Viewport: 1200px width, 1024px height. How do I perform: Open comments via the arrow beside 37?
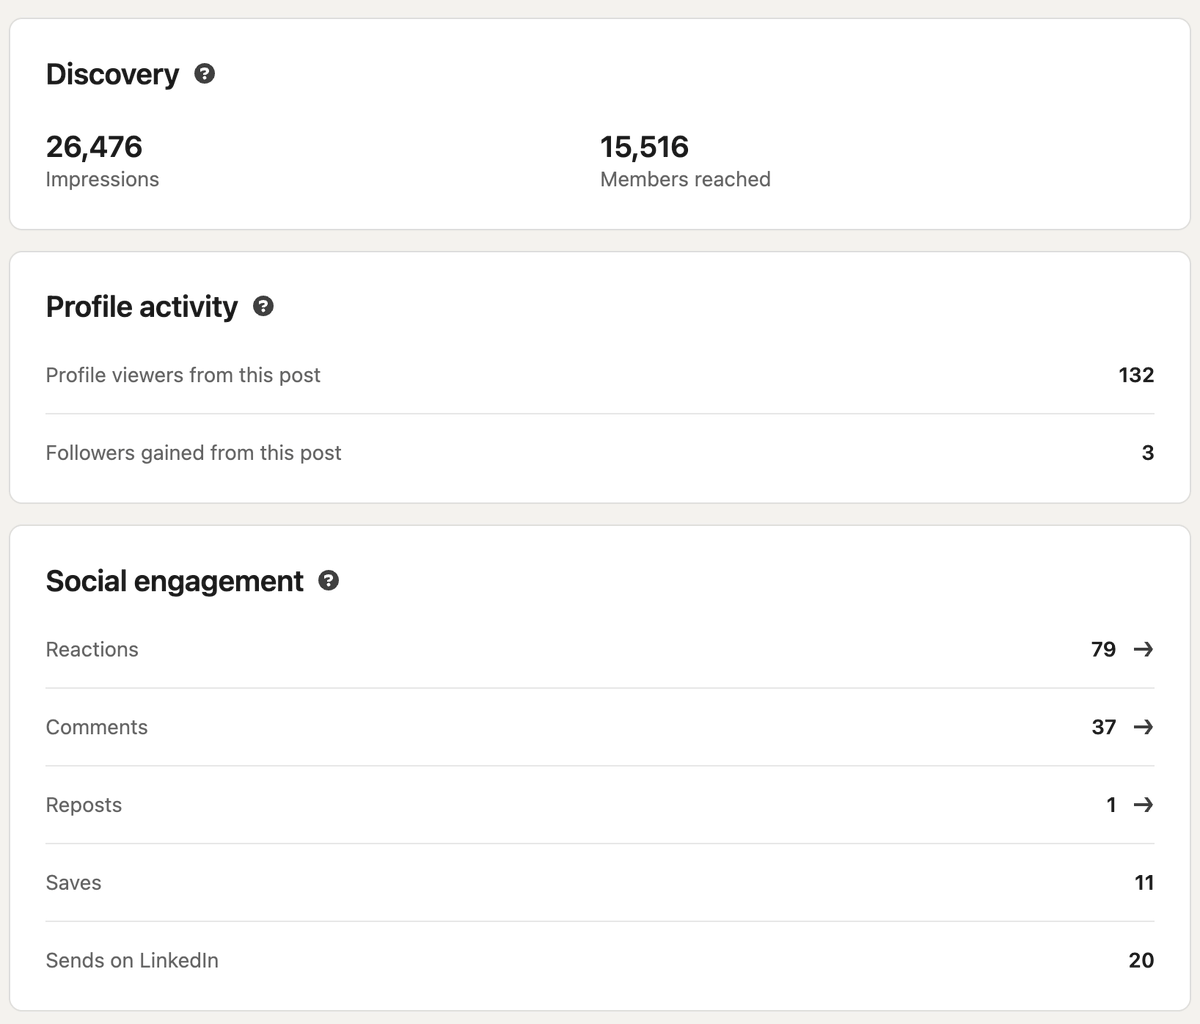pos(1143,727)
